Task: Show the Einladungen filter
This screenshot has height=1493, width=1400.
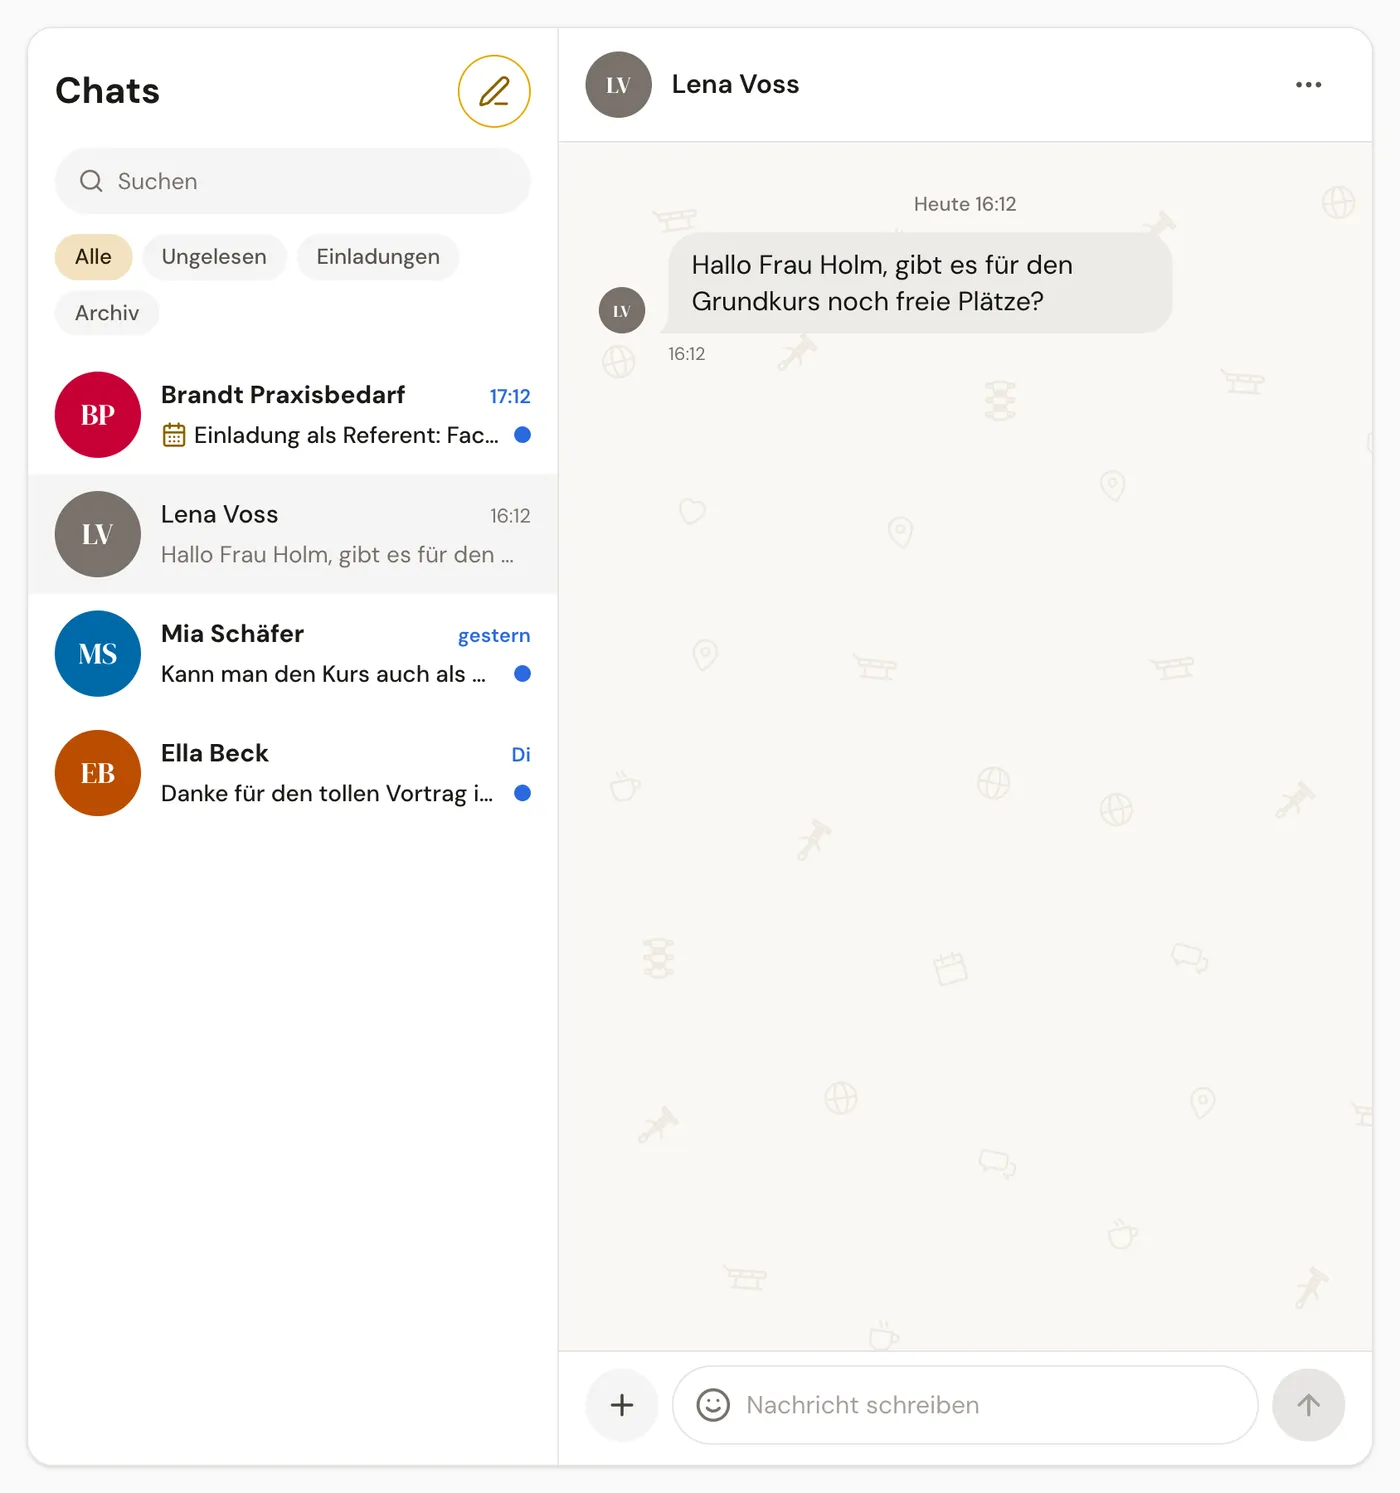Action: coord(378,257)
